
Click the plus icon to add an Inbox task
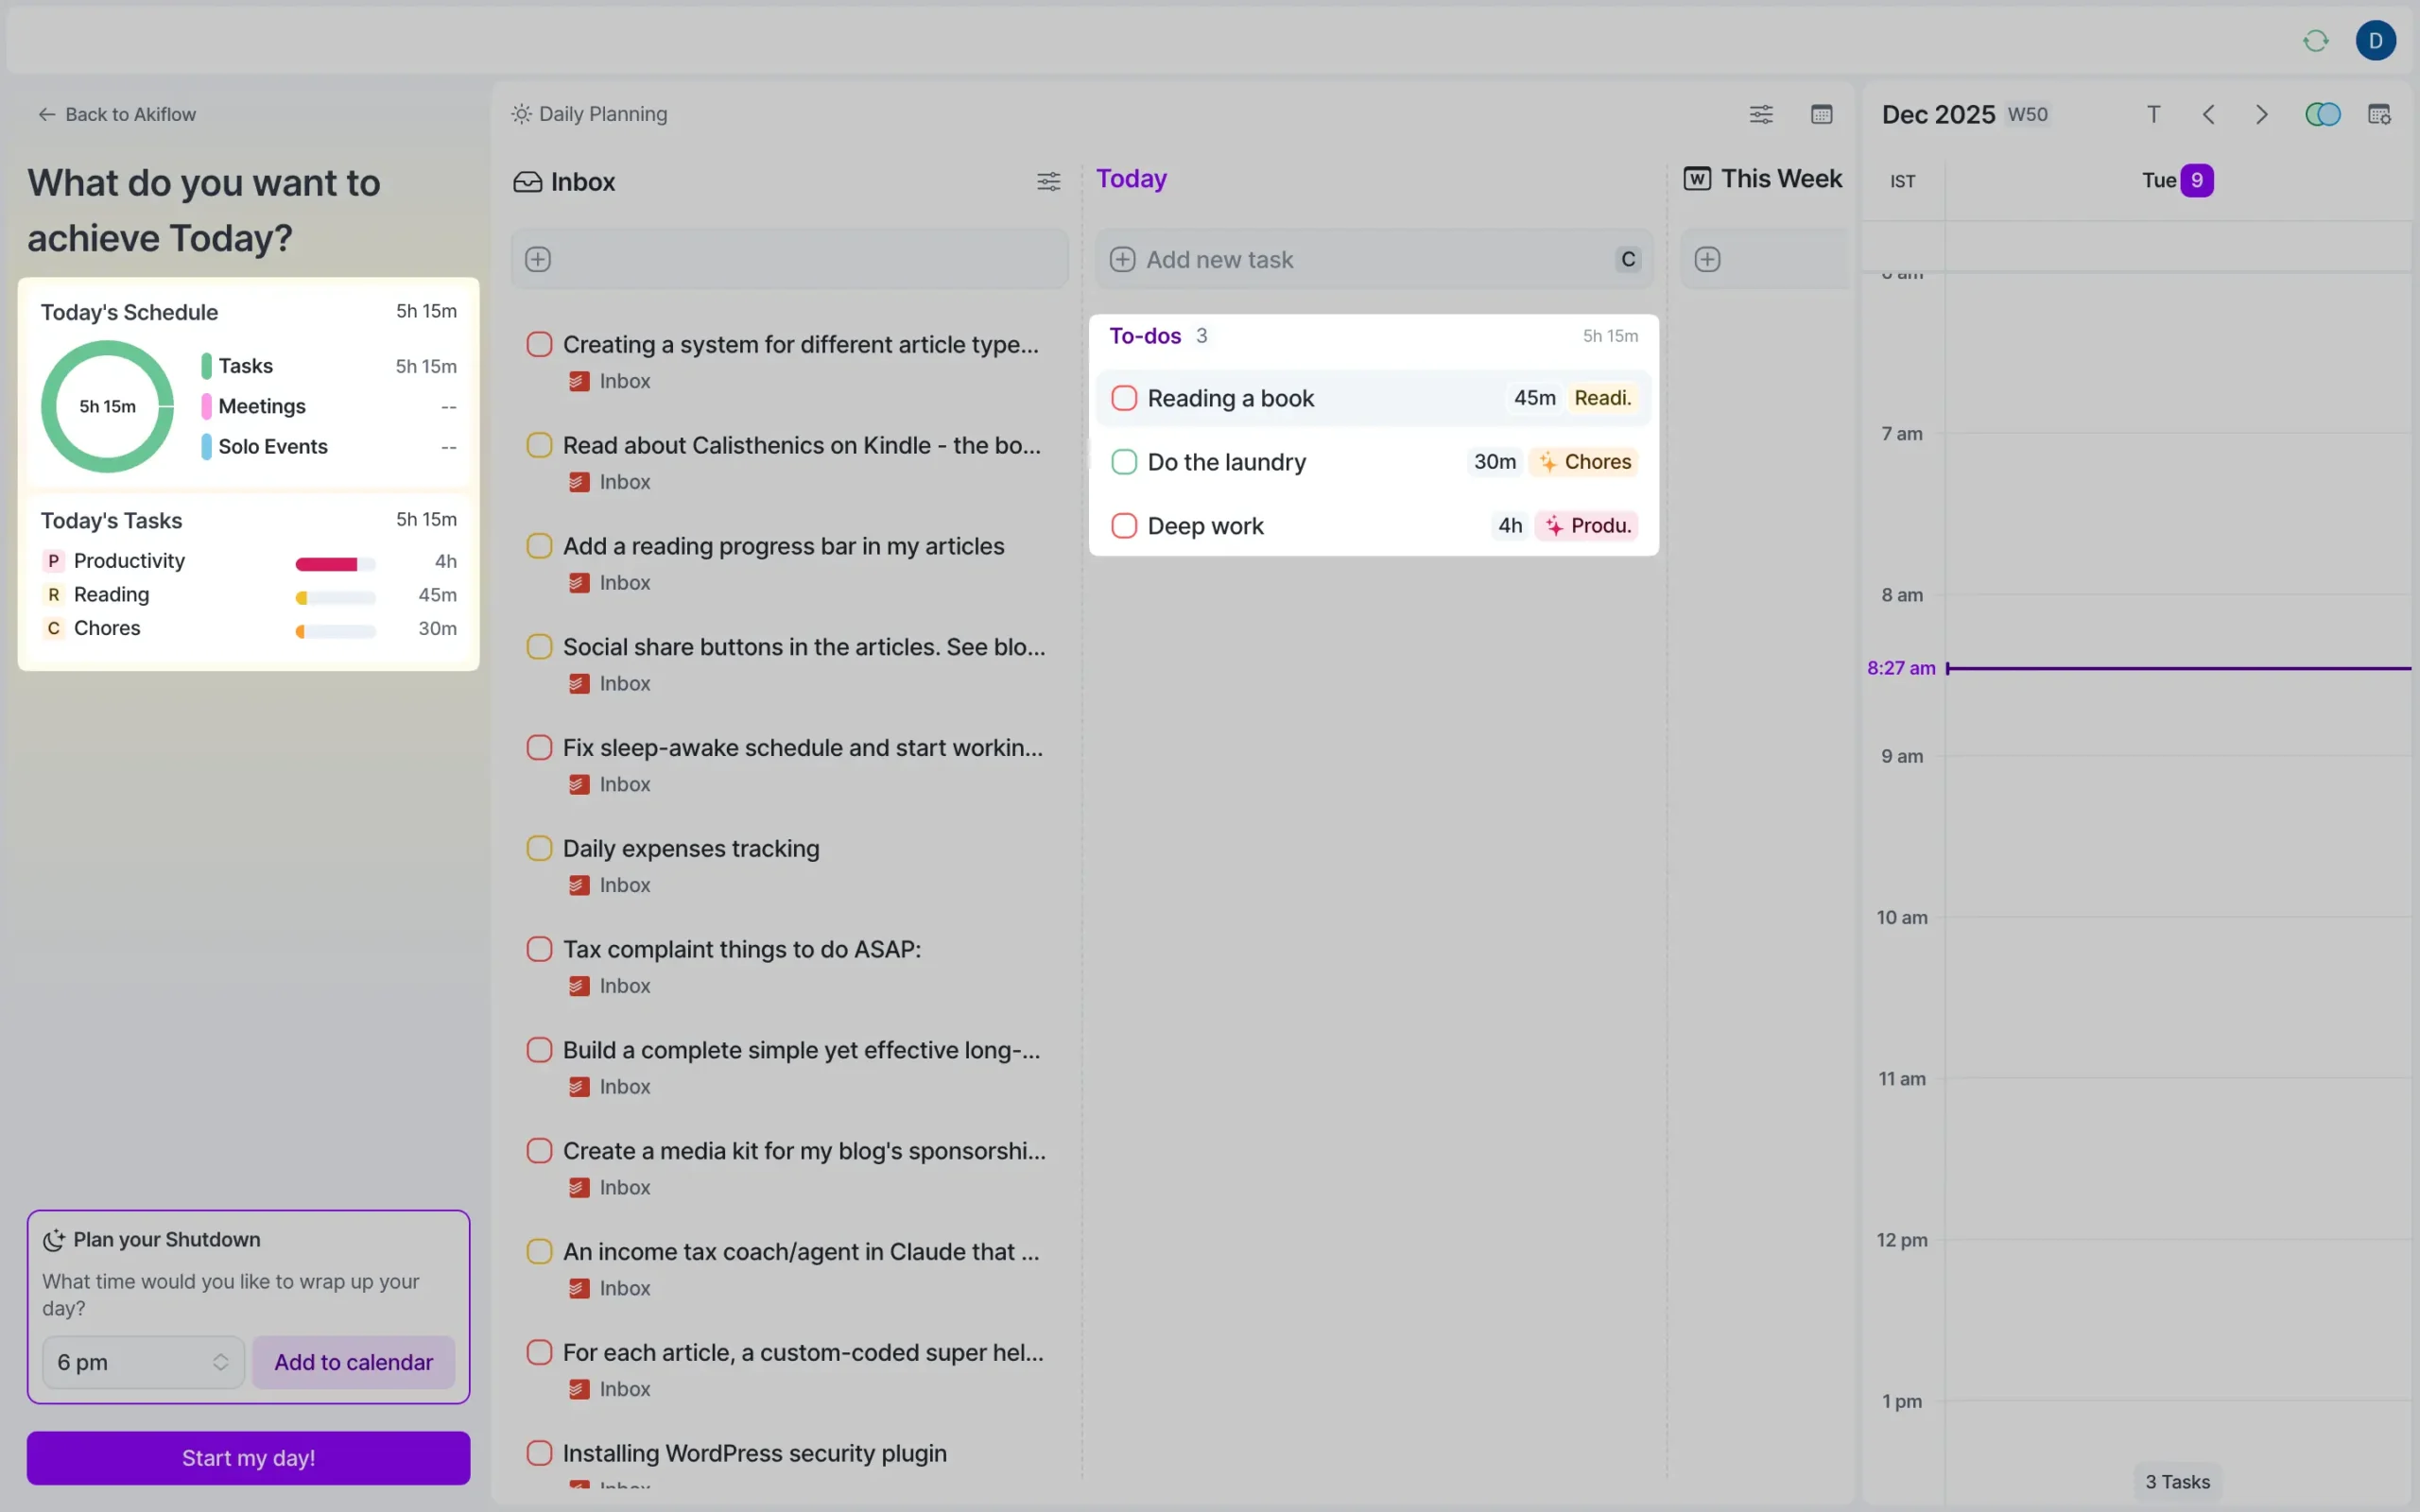click(538, 259)
